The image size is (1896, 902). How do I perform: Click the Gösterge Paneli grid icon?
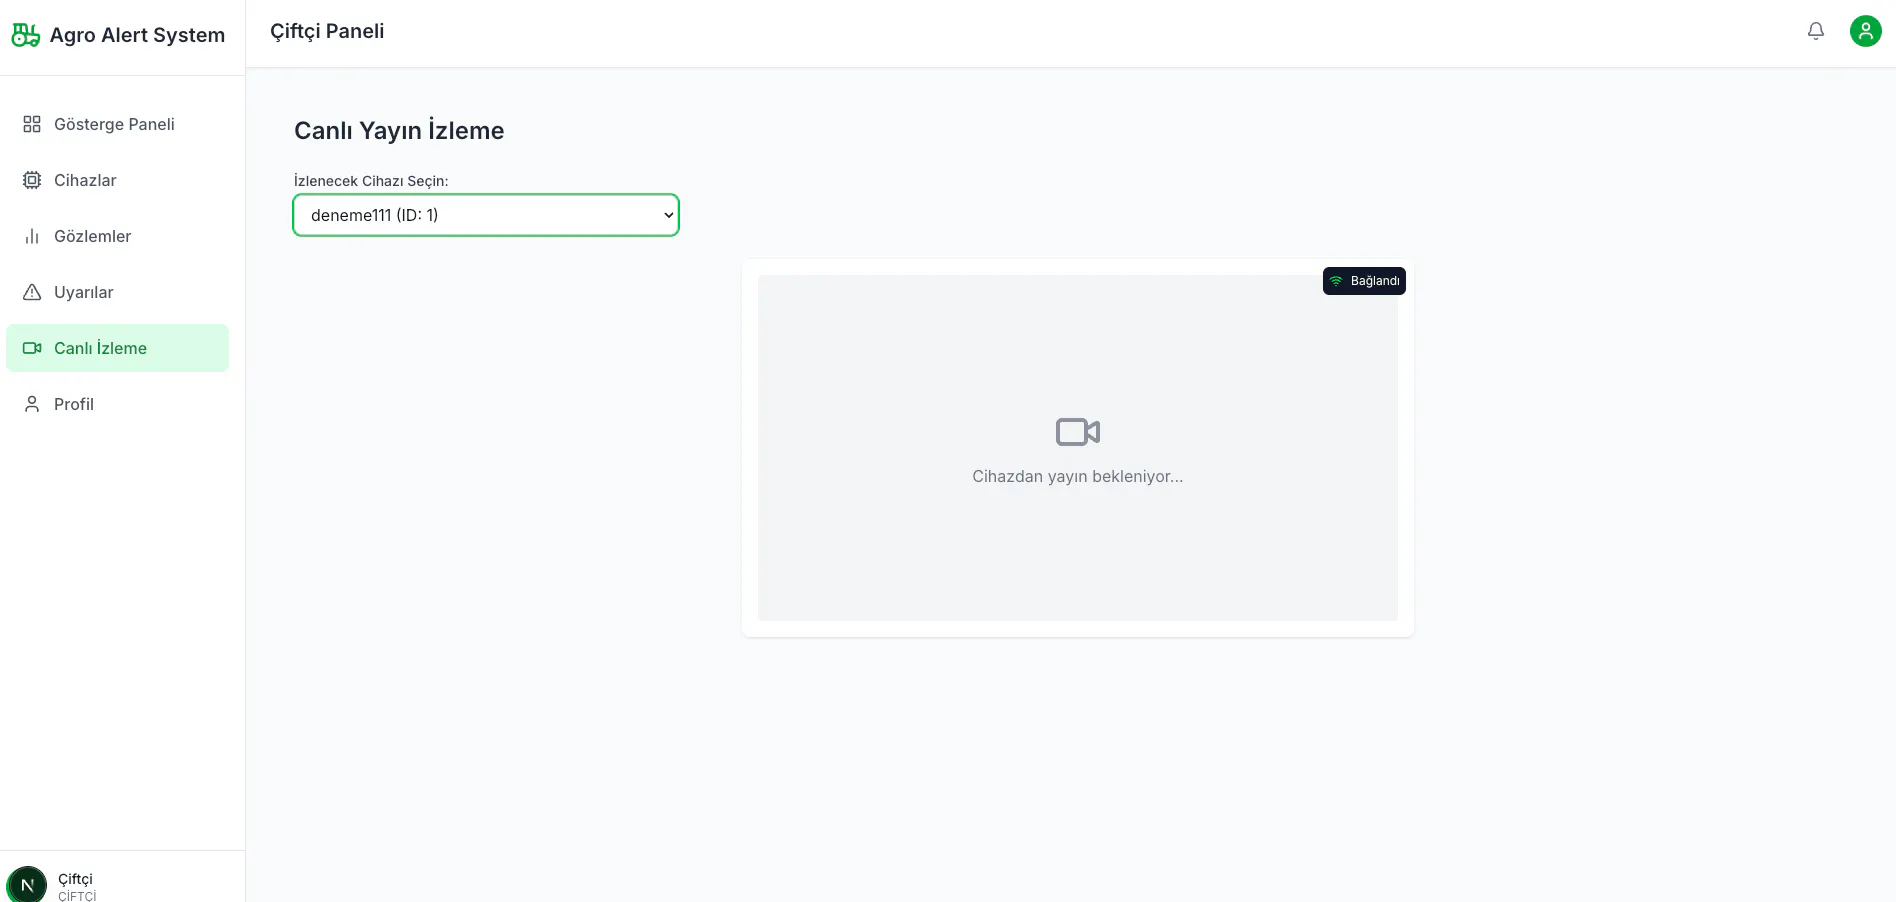(x=32, y=124)
